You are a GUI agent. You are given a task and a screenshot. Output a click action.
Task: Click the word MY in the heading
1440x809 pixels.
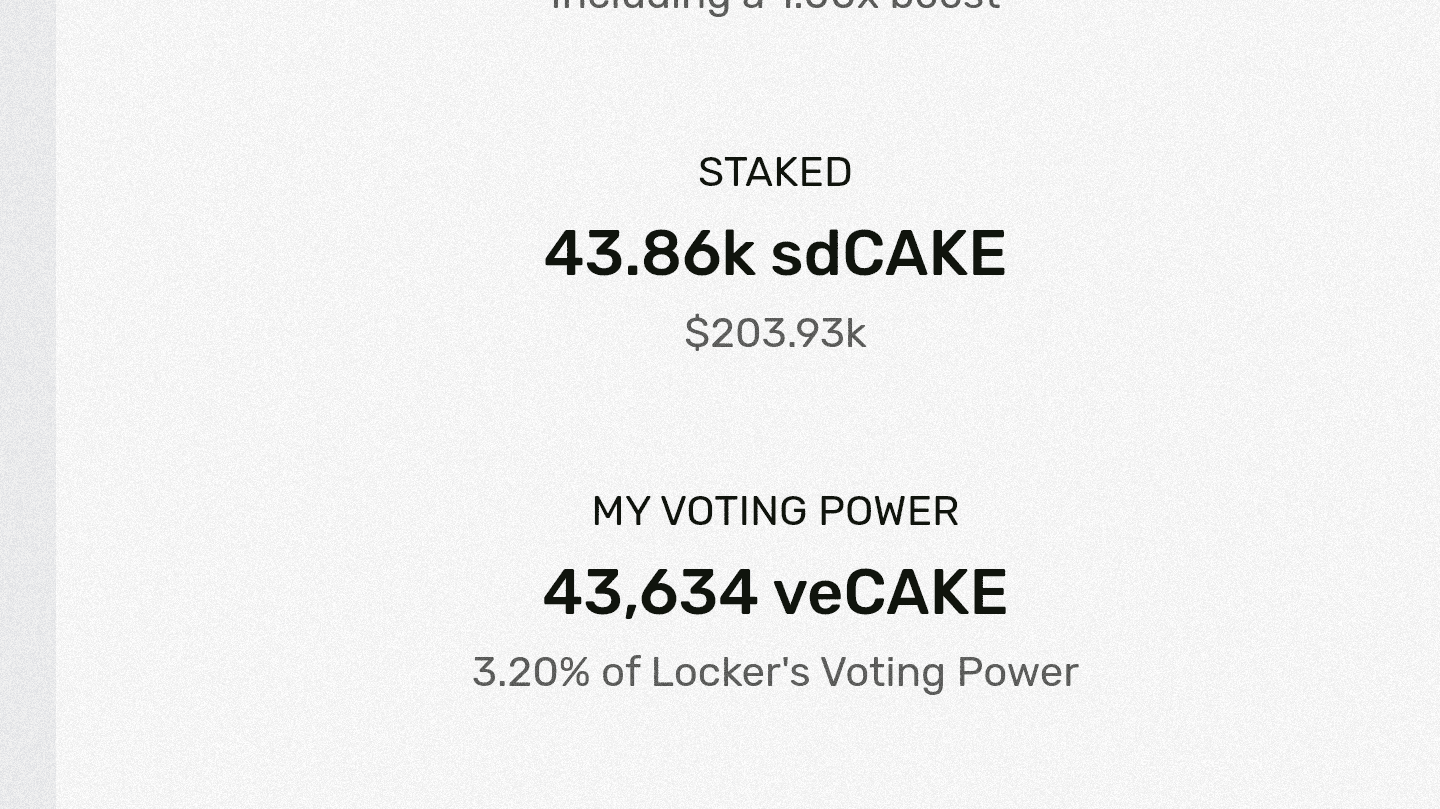pyautogui.click(x=621, y=512)
